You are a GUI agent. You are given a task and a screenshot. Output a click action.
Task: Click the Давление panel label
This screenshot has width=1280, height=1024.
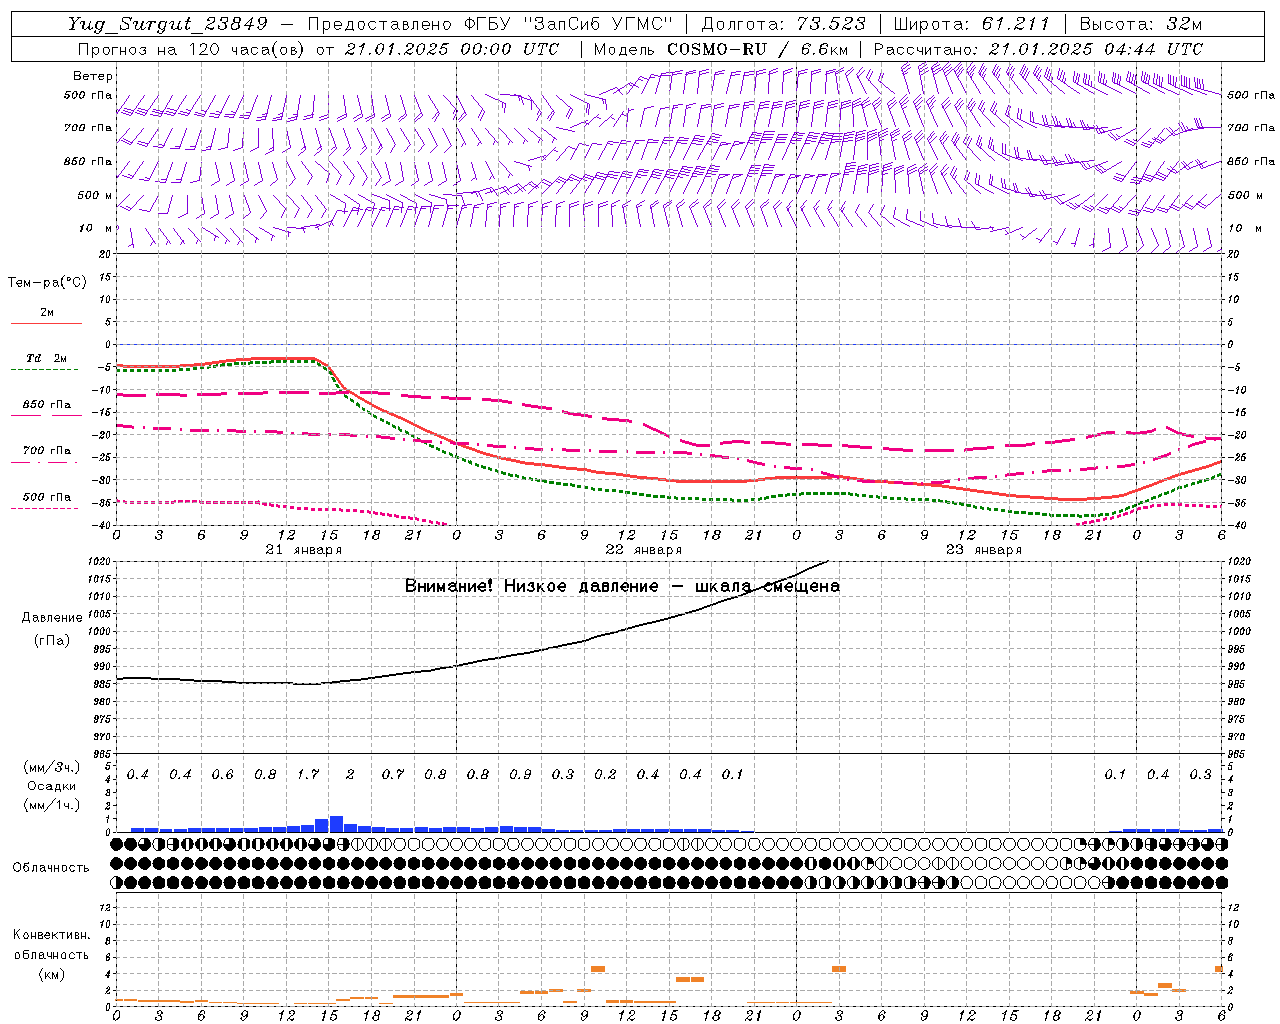pyautogui.click(x=52, y=618)
